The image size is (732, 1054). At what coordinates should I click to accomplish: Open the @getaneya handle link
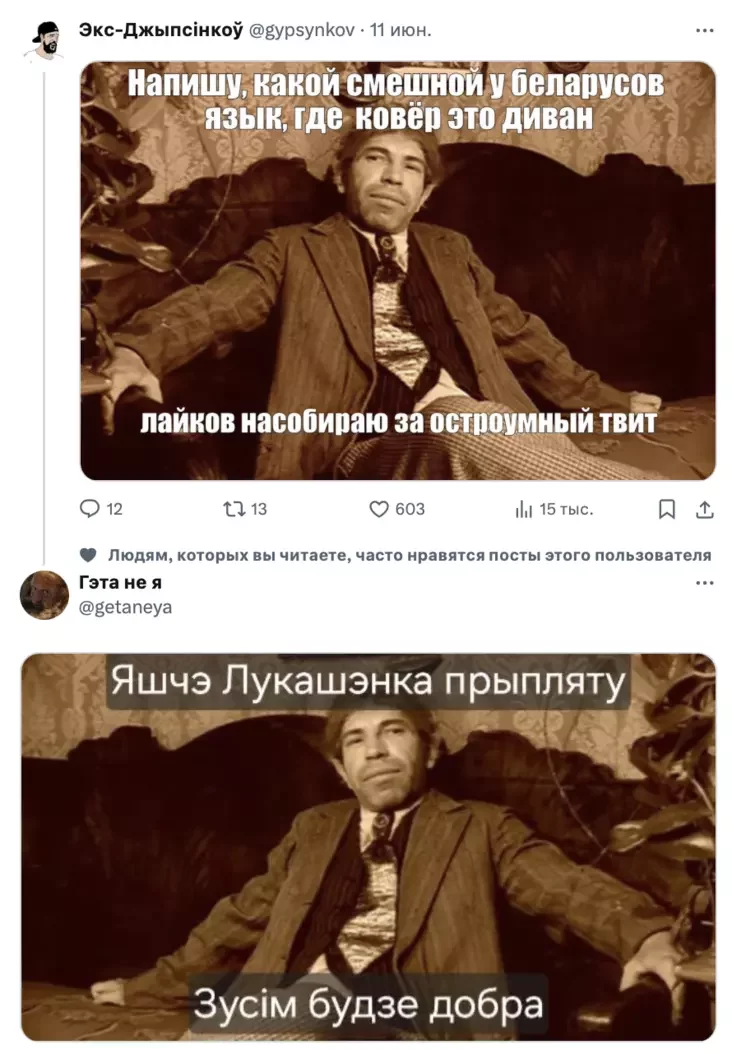(126, 607)
